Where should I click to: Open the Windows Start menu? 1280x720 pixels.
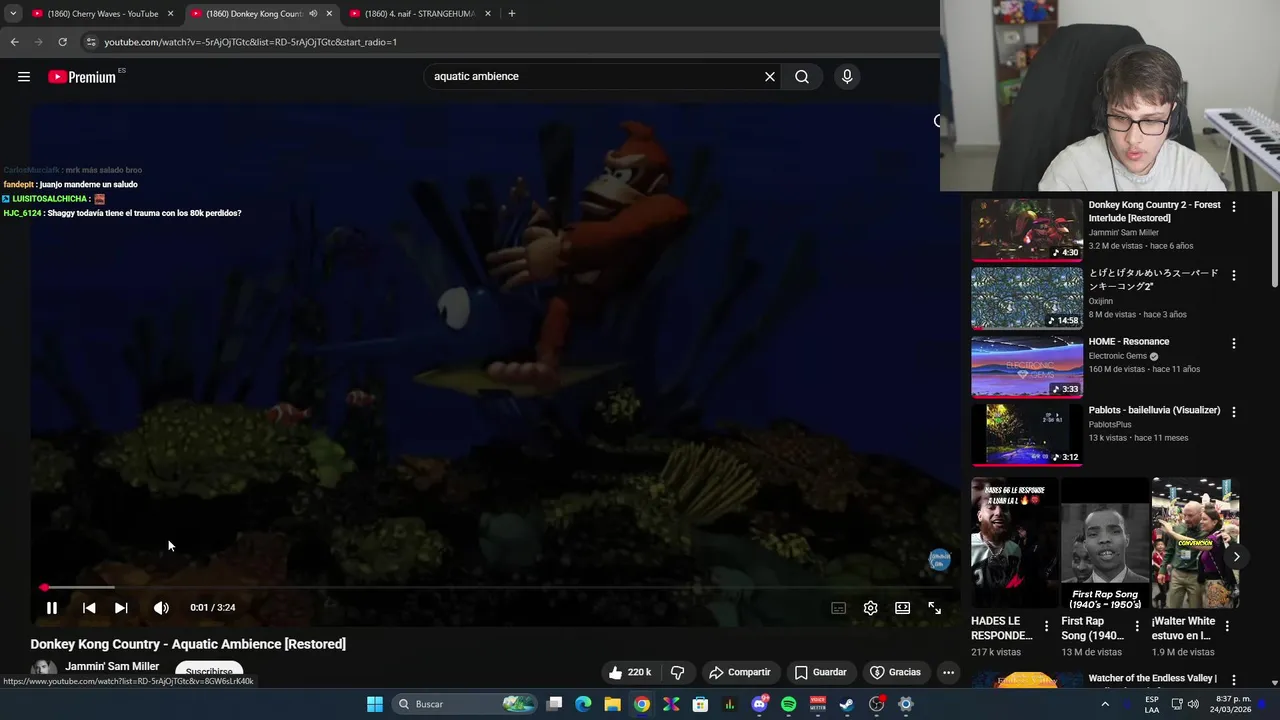click(375, 704)
